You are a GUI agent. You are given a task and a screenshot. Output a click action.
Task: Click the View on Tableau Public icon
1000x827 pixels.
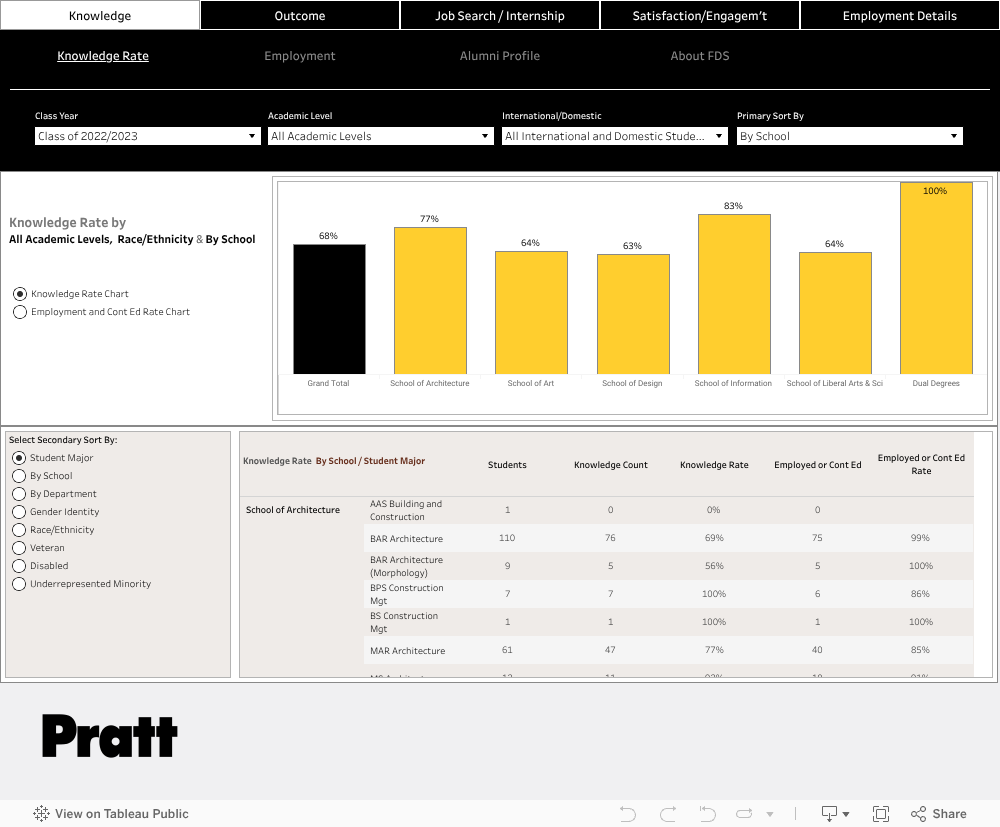[42, 814]
